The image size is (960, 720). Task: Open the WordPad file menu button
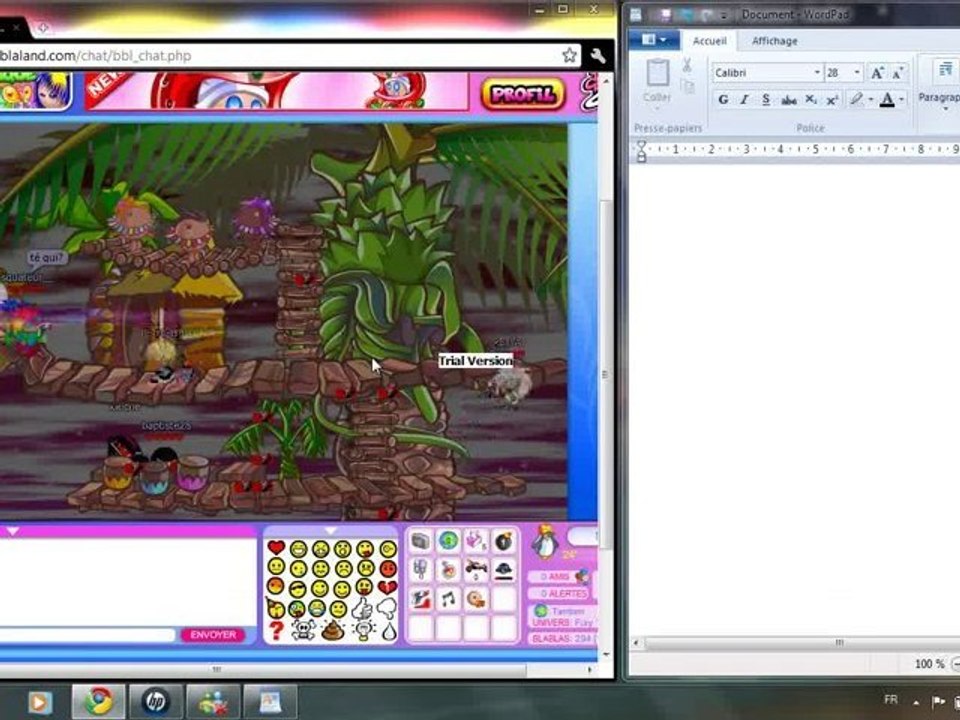click(x=654, y=40)
